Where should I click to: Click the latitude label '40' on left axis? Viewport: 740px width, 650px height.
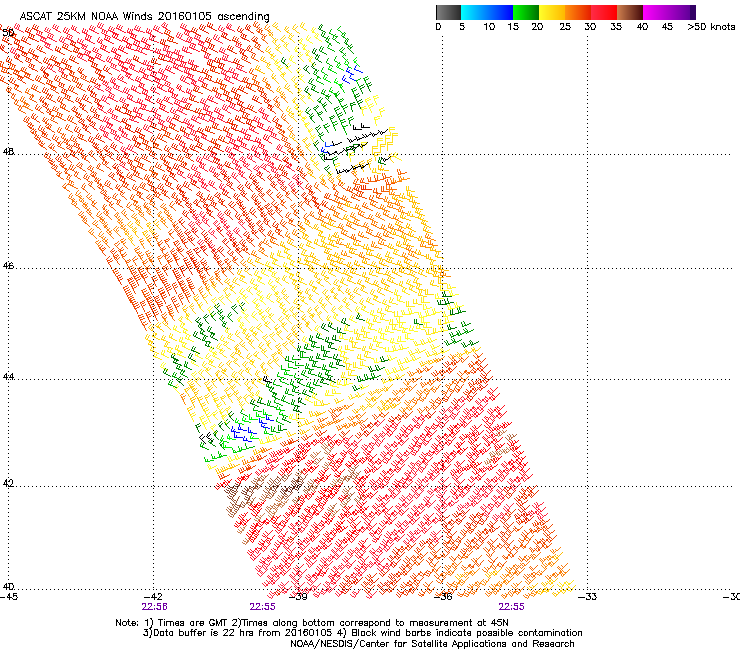pyautogui.click(x=8, y=587)
